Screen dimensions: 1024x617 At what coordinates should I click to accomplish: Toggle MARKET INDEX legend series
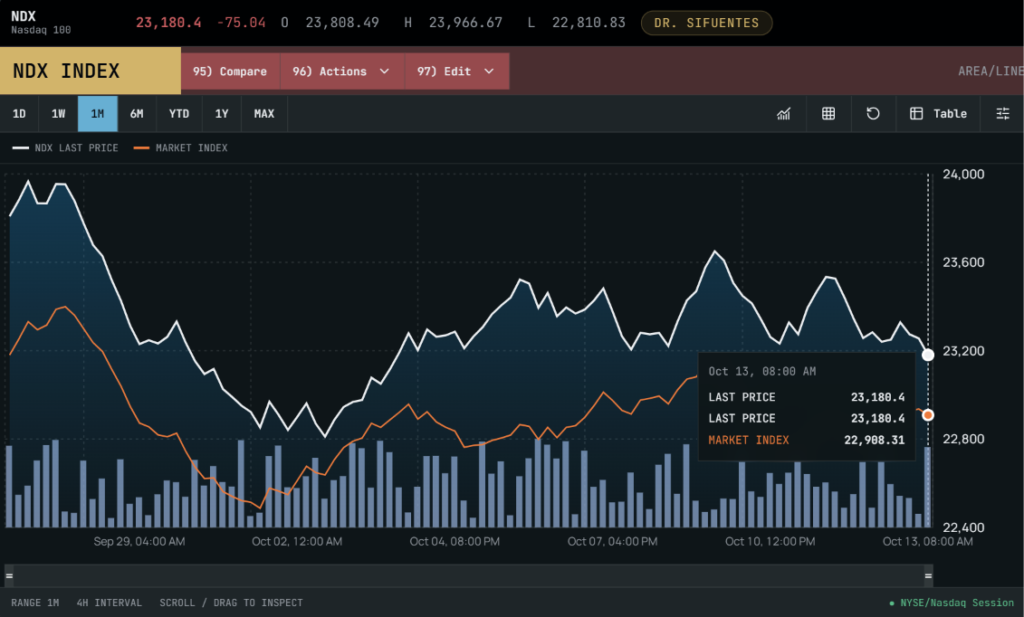pos(181,148)
